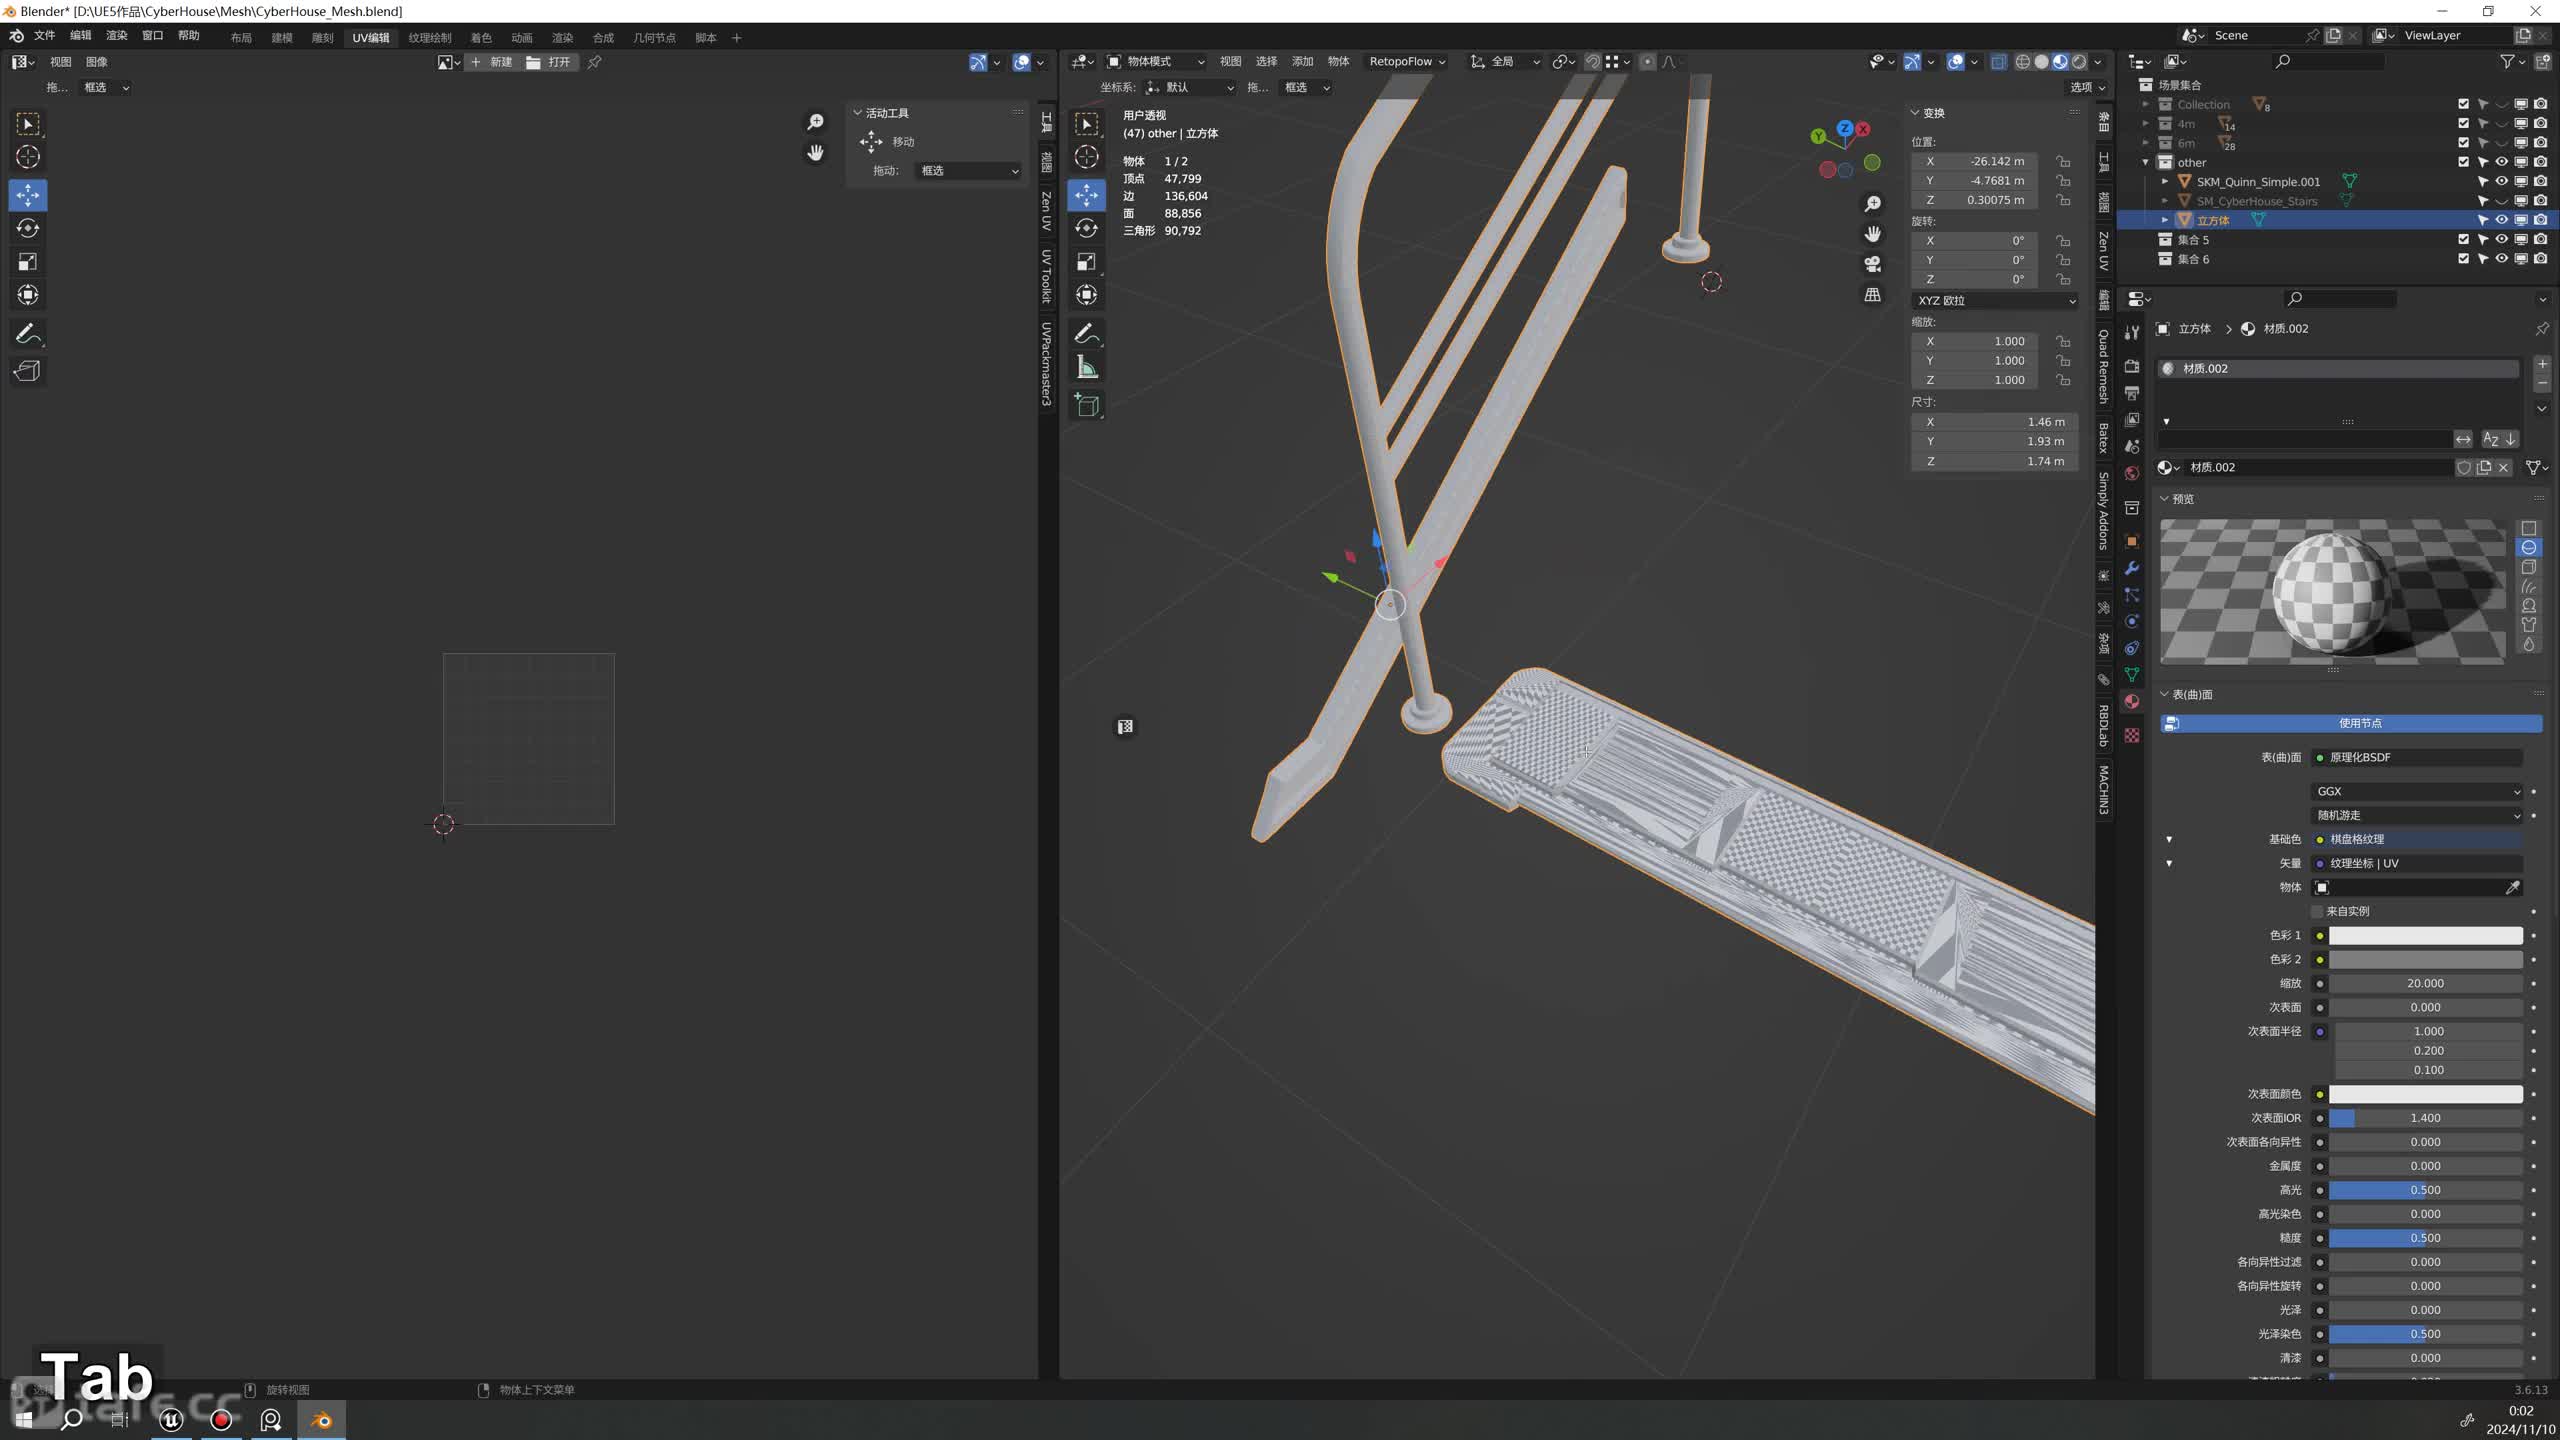Open the 物体模式 mode dropdown
This screenshot has height=1440, width=2560.
1155,62
